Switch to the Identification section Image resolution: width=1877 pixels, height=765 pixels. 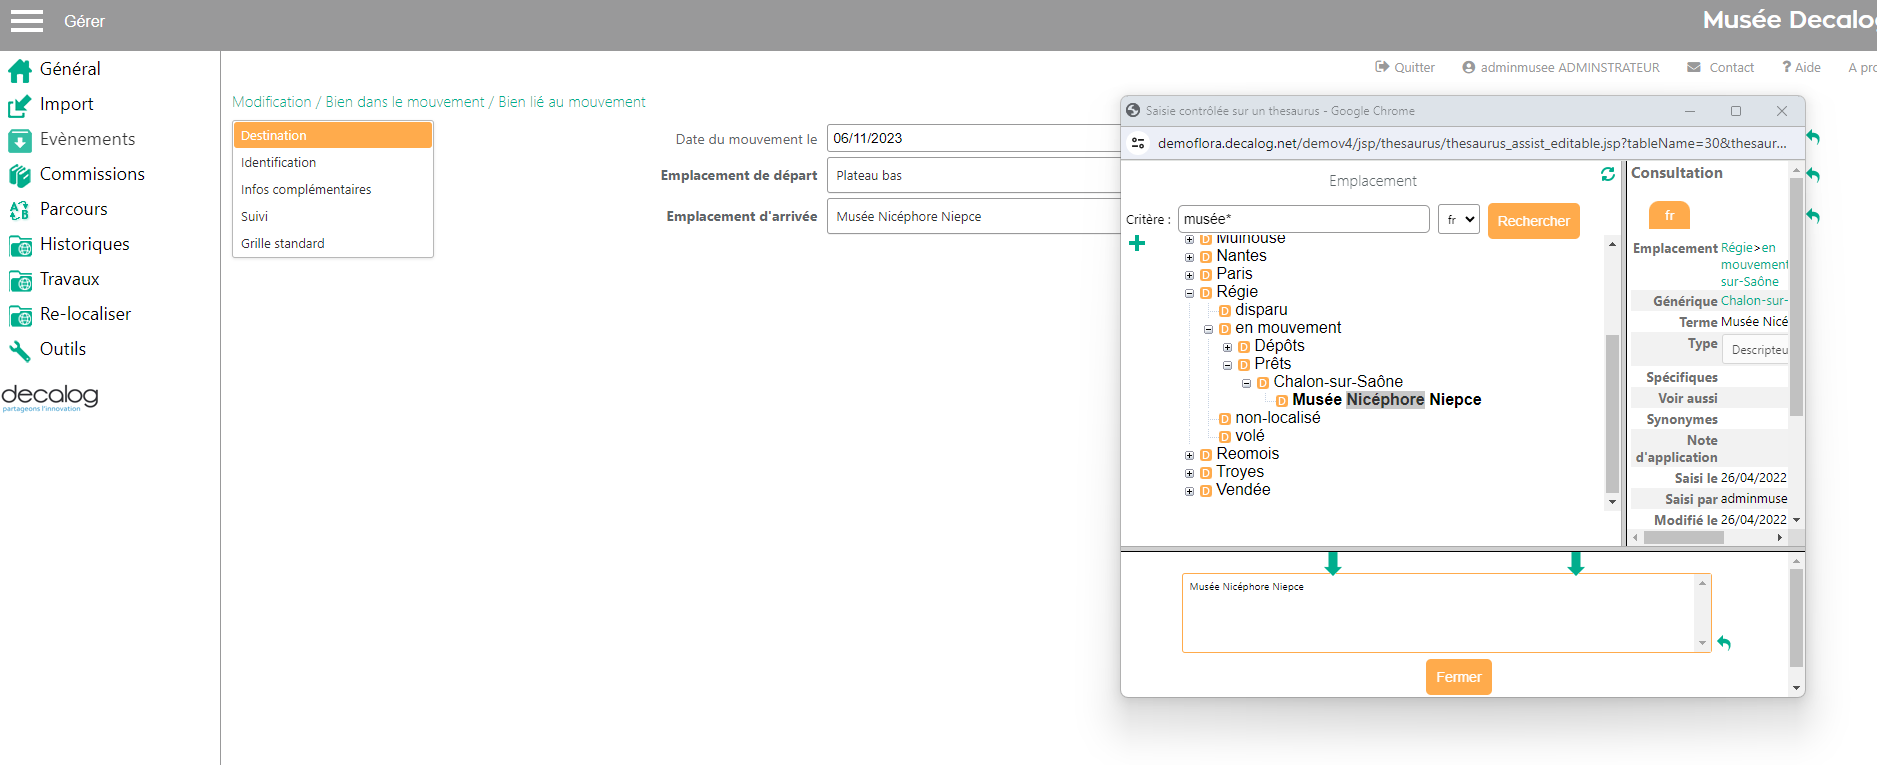278,162
